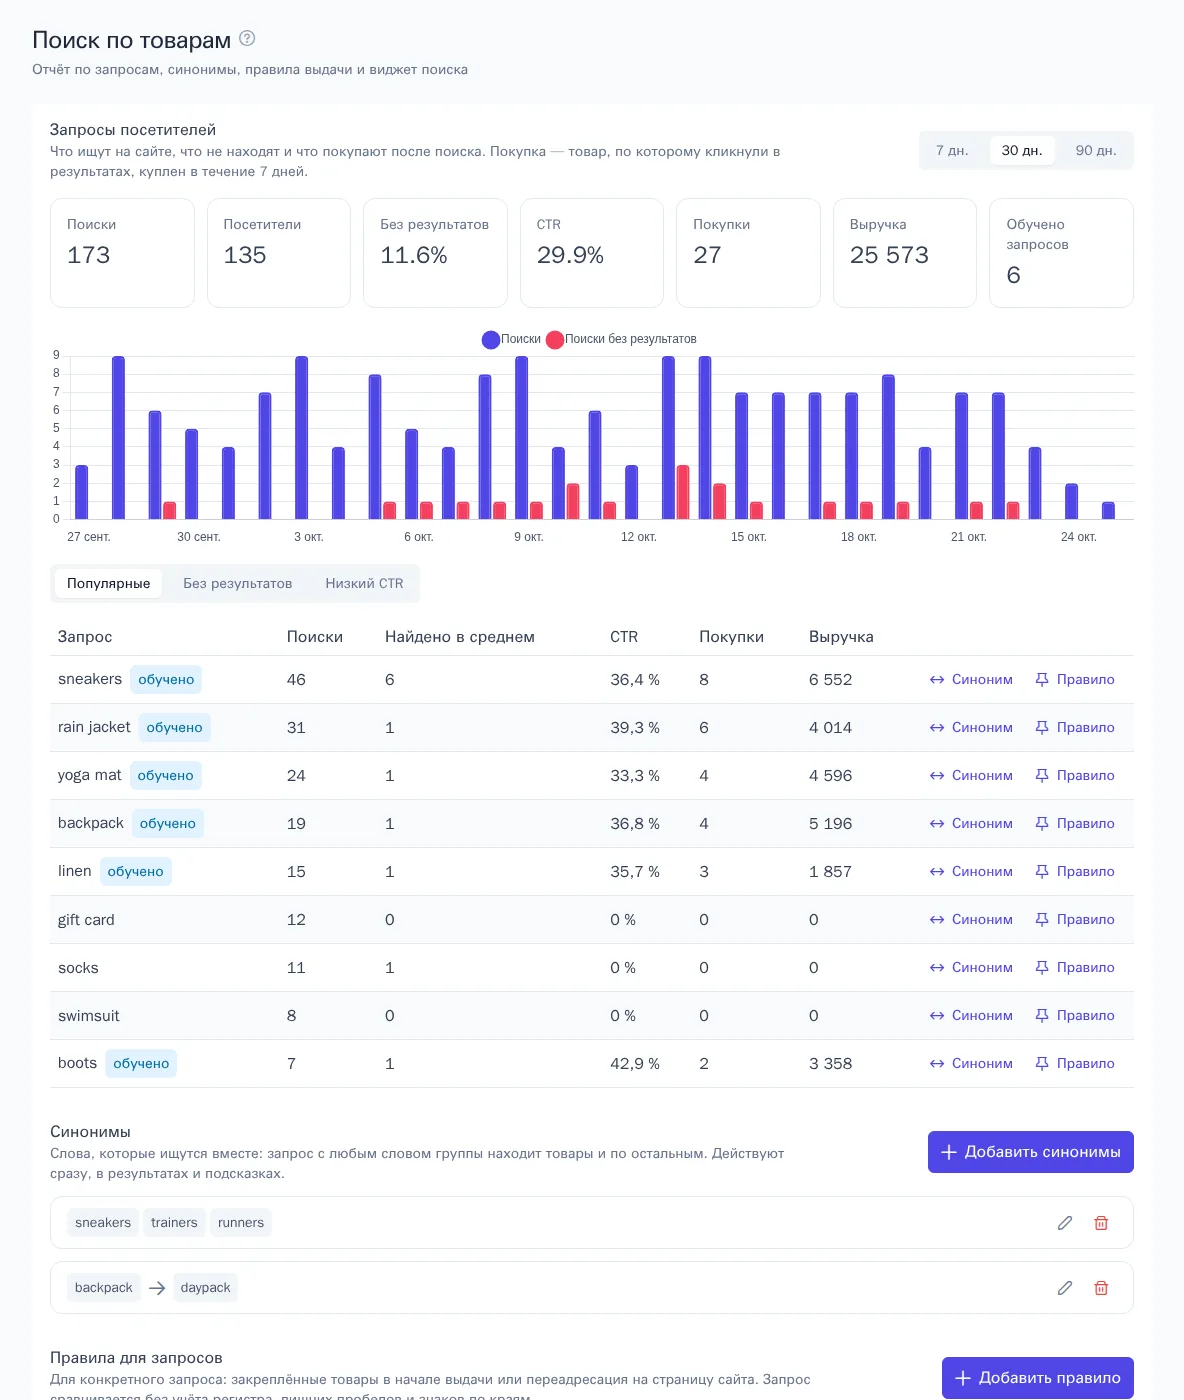Toggle the red Поиски без результатов legend series
1184x1400 pixels.
coord(621,339)
